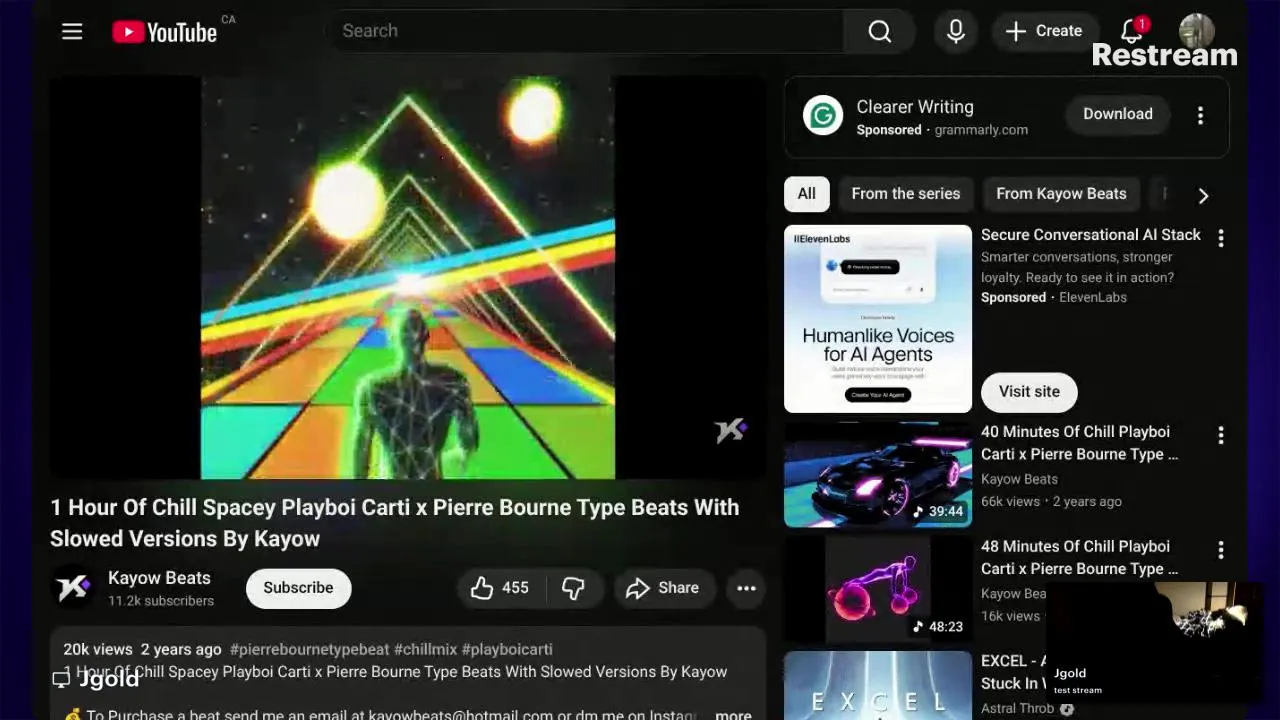The height and width of the screenshot is (720, 1280).
Task: Like the video with thumbs up
Action: click(499, 588)
